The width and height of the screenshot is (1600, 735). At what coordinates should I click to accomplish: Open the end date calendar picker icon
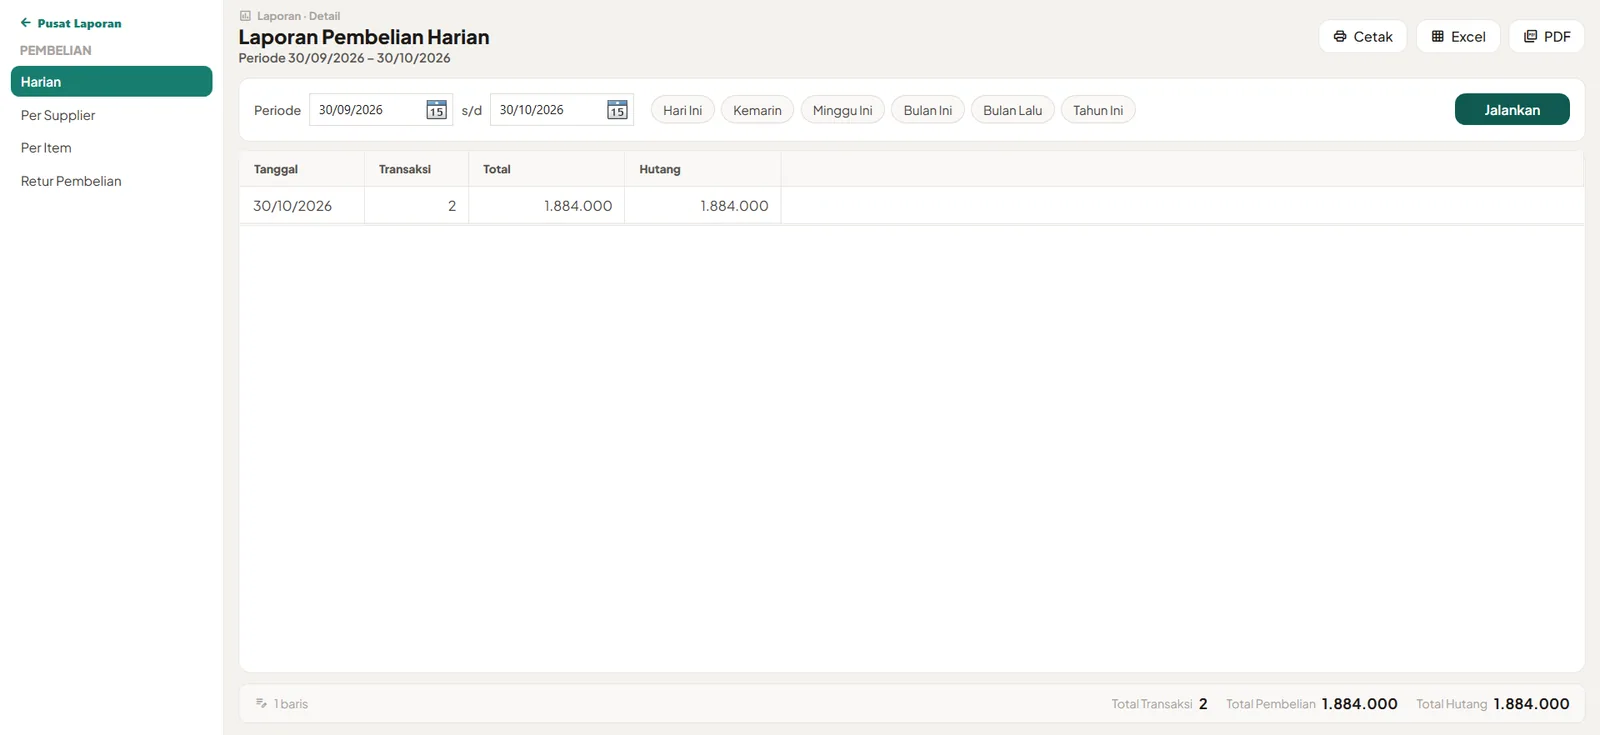(617, 110)
